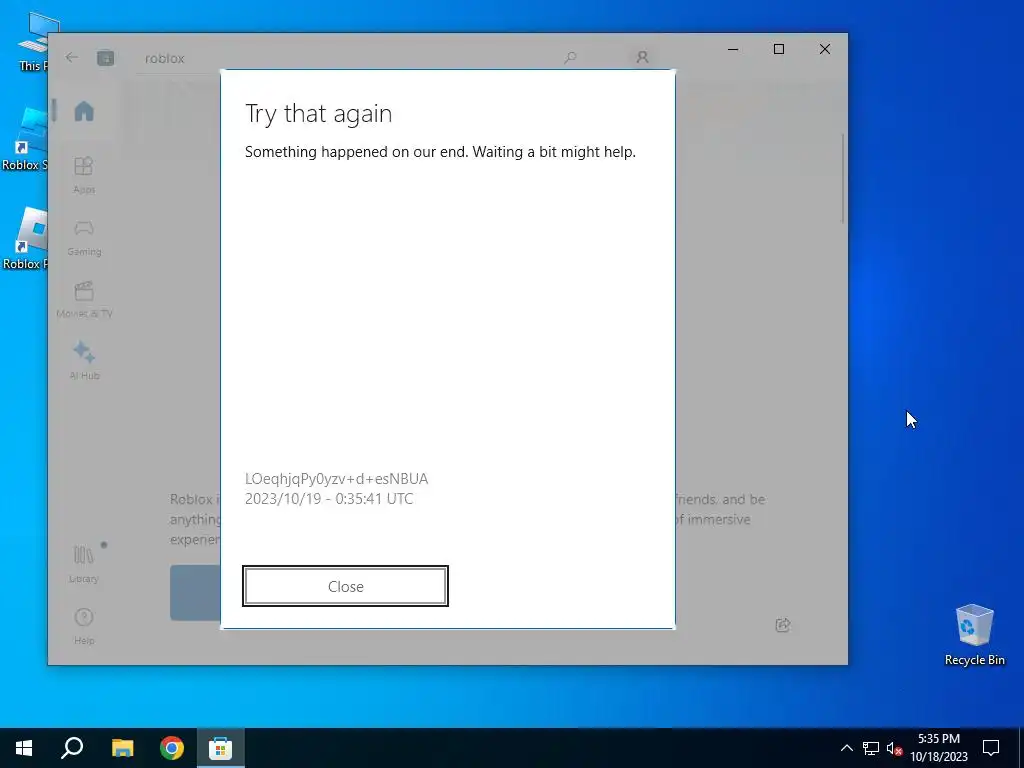Image resolution: width=1024 pixels, height=768 pixels.
Task: Open the notification Action Center
Action: click(x=991, y=748)
